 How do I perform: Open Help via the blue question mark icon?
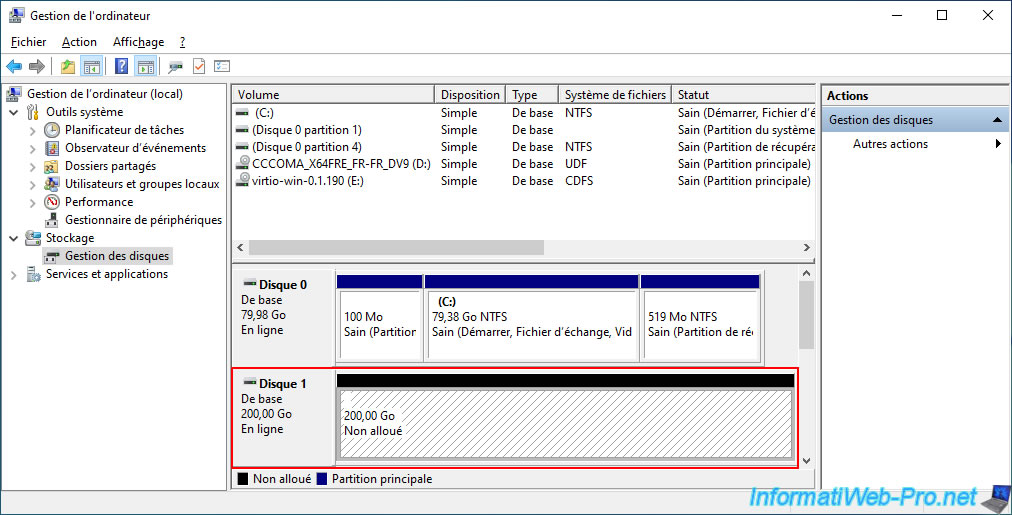[x=121, y=66]
